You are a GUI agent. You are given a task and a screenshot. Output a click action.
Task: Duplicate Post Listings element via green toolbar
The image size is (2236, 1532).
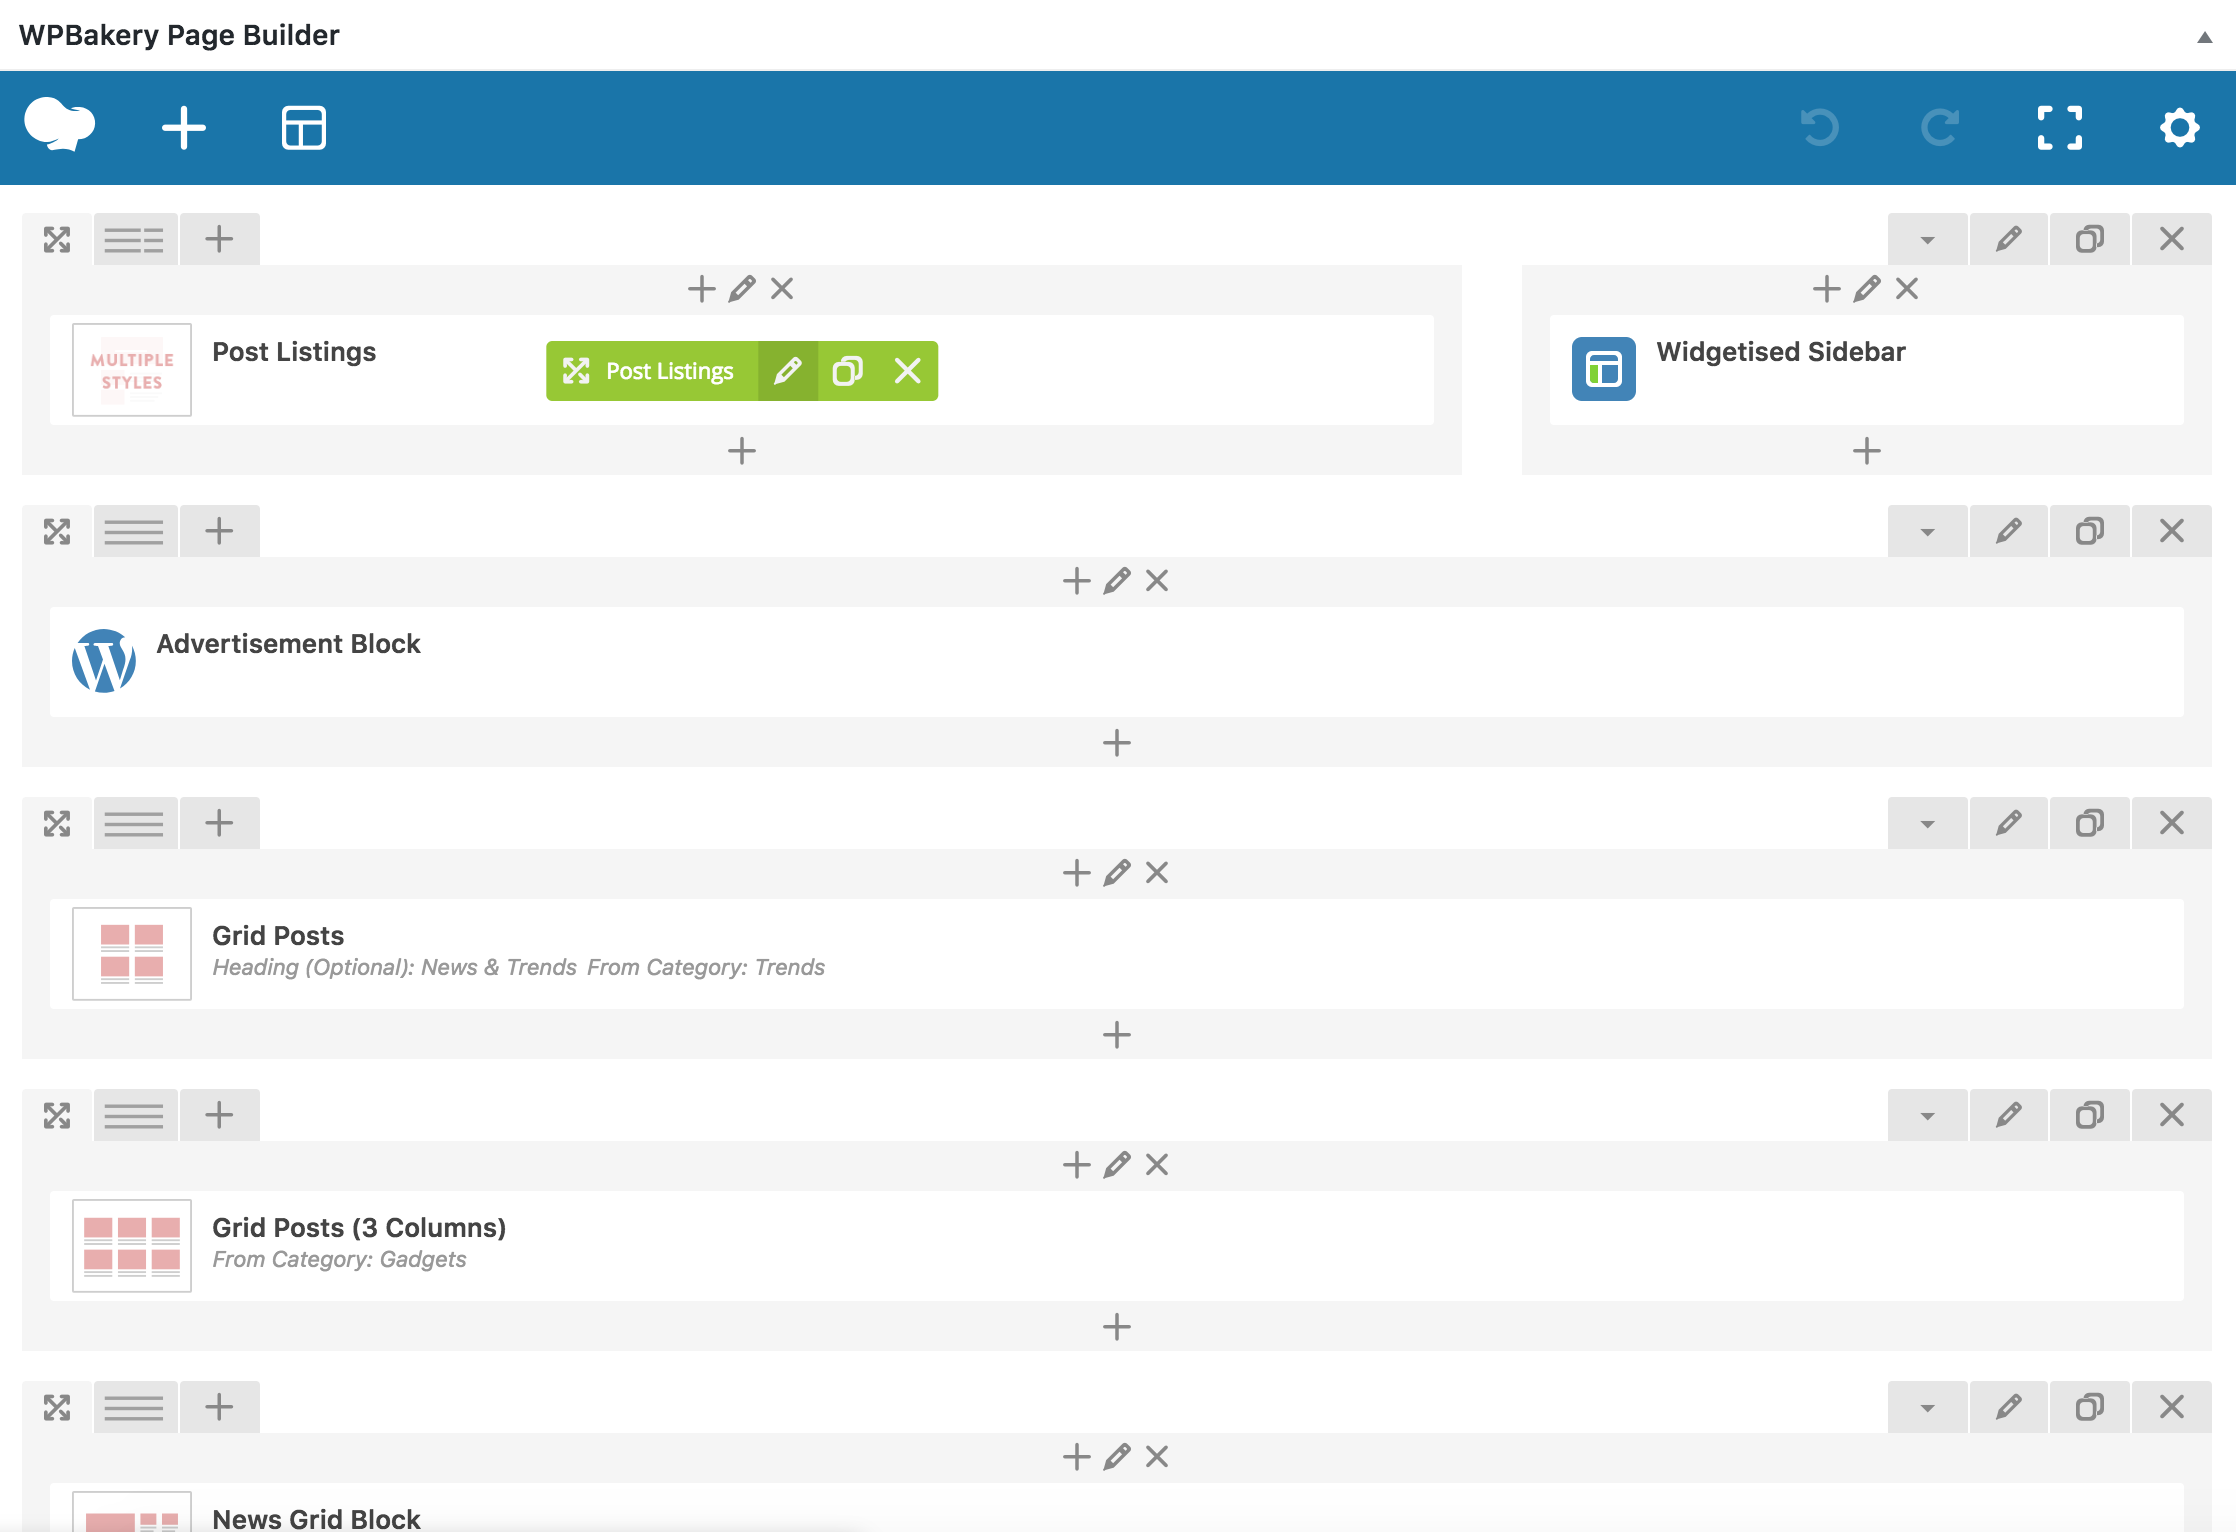[x=848, y=371]
